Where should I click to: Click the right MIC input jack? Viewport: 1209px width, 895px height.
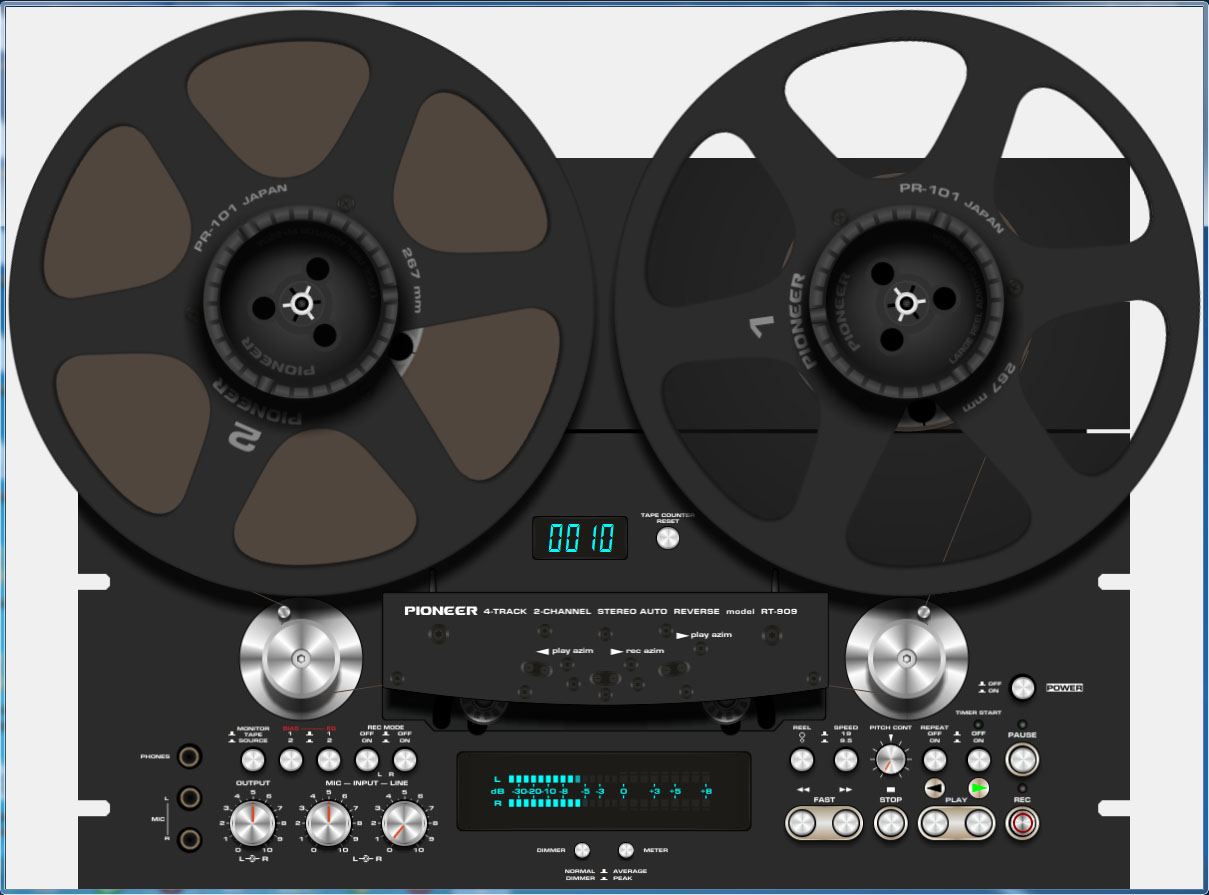pyautogui.click(x=188, y=839)
